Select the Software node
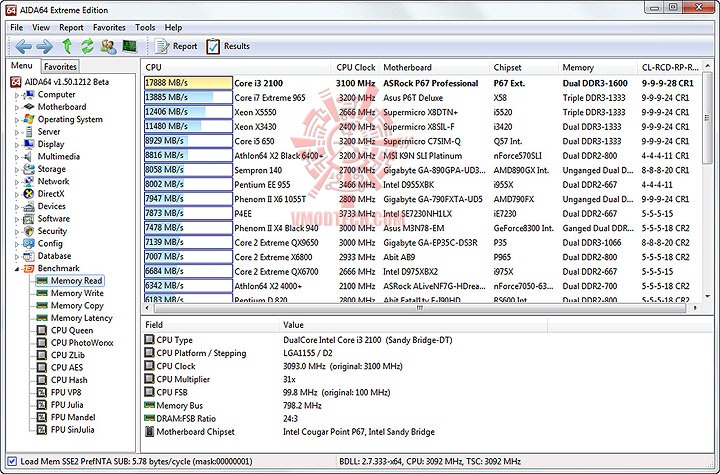Screen dimensions: 720x474 [54, 218]
